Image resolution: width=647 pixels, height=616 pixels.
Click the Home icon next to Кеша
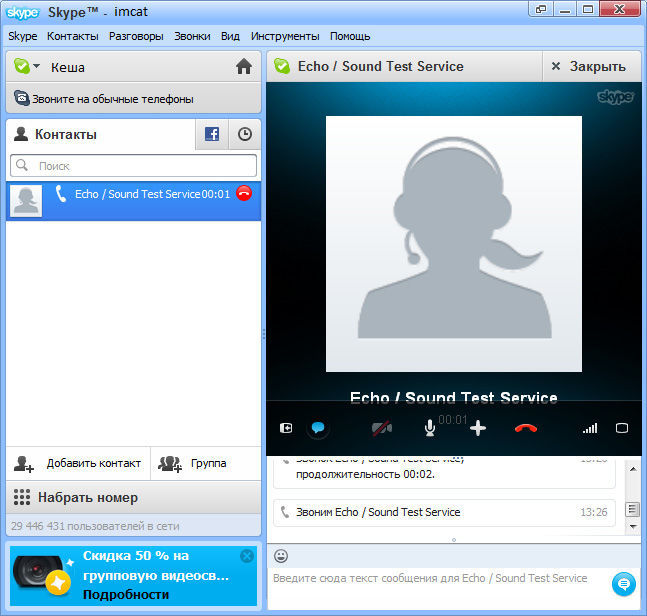point(243,67)
